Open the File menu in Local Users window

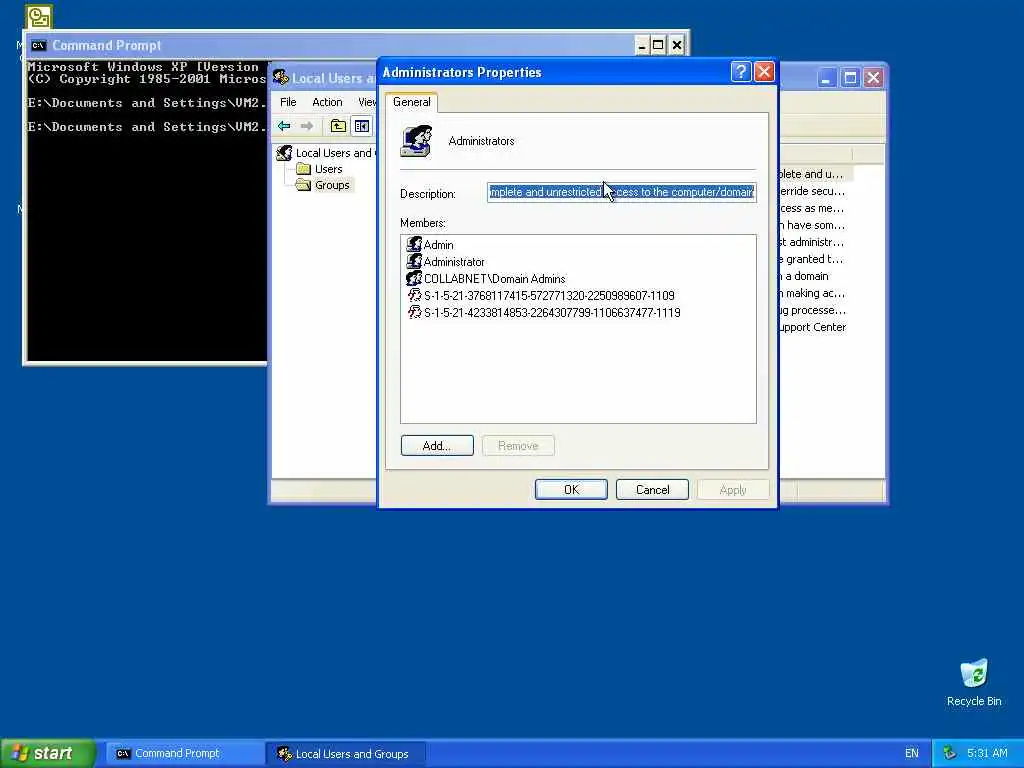pos(288,102)
